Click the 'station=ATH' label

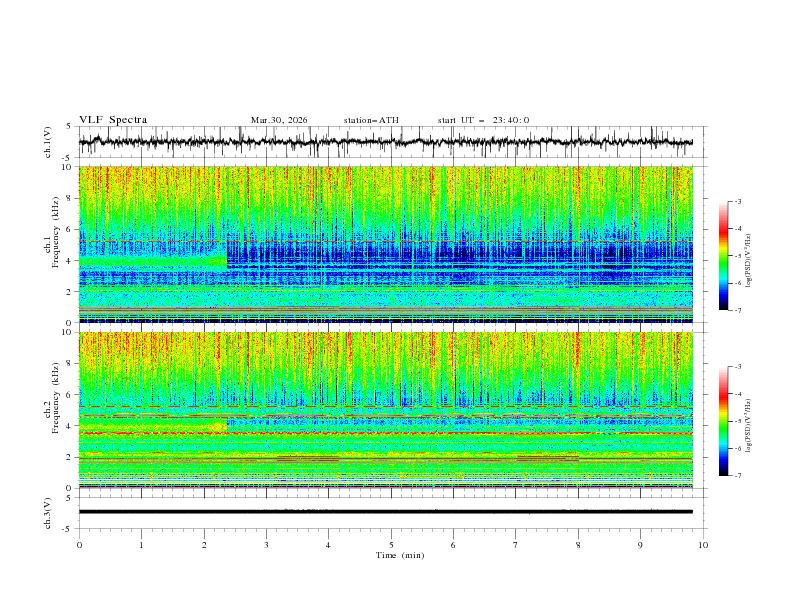coord(371,120)
